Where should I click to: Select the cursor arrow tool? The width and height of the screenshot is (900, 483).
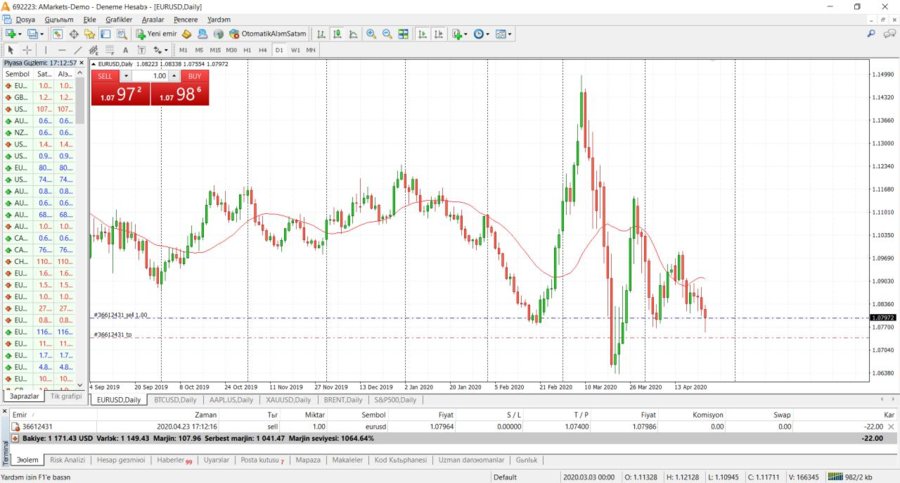(11, 49)
